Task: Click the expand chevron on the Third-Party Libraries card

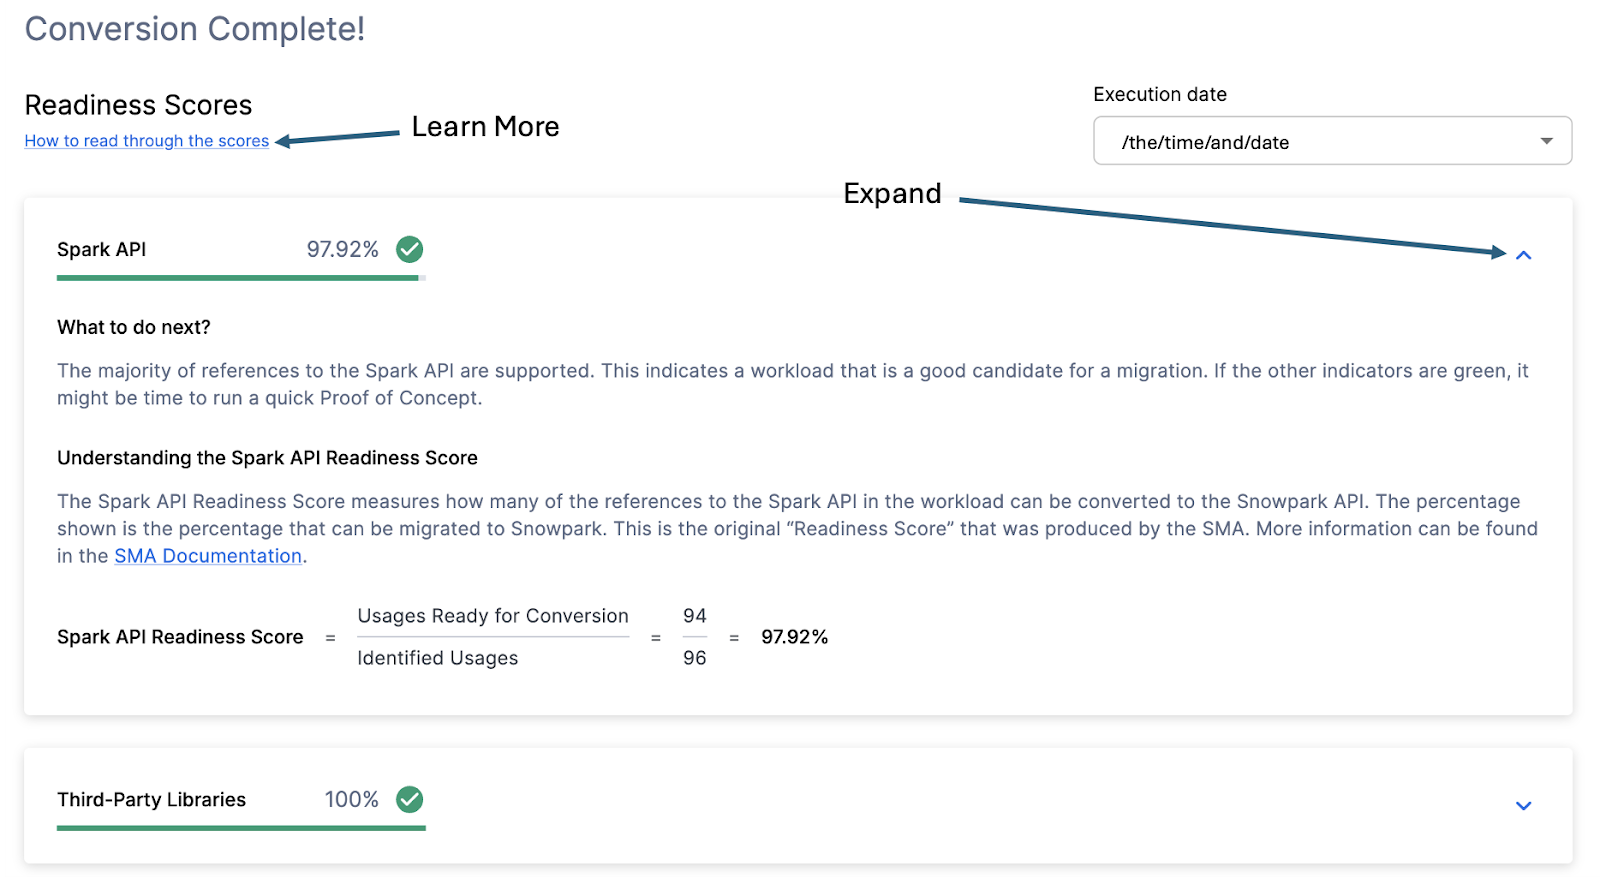Action: click(x=1524, y=805)
